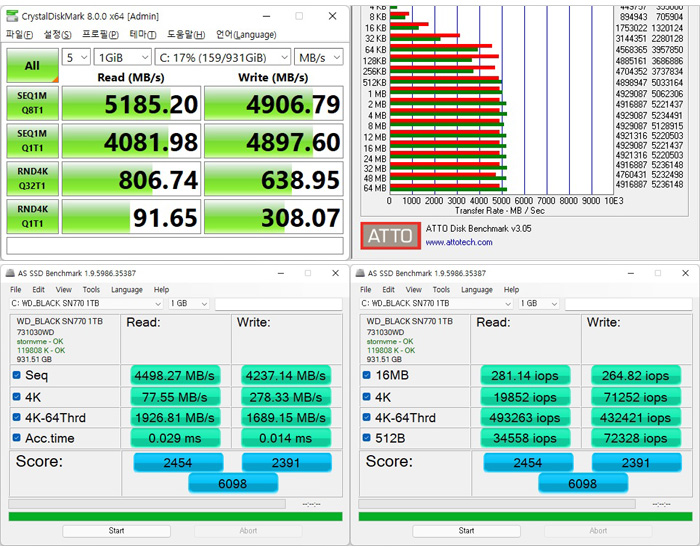Open the 1GiB test size dropdown
The height and width of the screenshot is (548, 700).
pos(122,57)
